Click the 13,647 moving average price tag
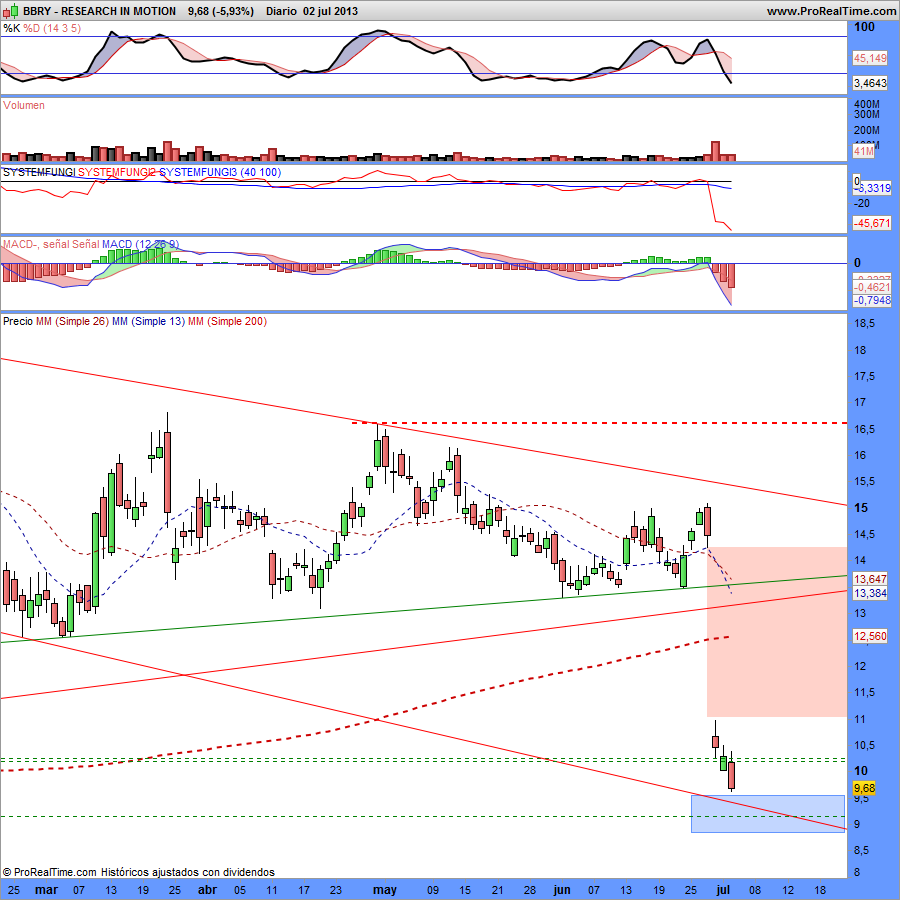The image size is (900, 900). 871,579
